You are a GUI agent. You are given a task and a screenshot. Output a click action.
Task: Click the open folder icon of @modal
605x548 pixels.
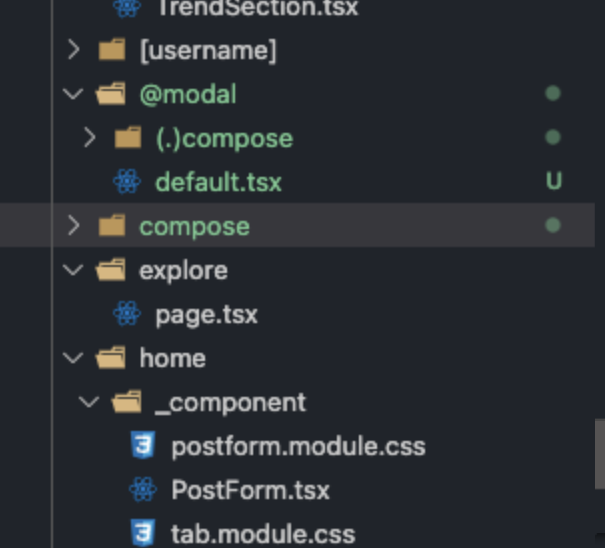click(x=111, y=93)
